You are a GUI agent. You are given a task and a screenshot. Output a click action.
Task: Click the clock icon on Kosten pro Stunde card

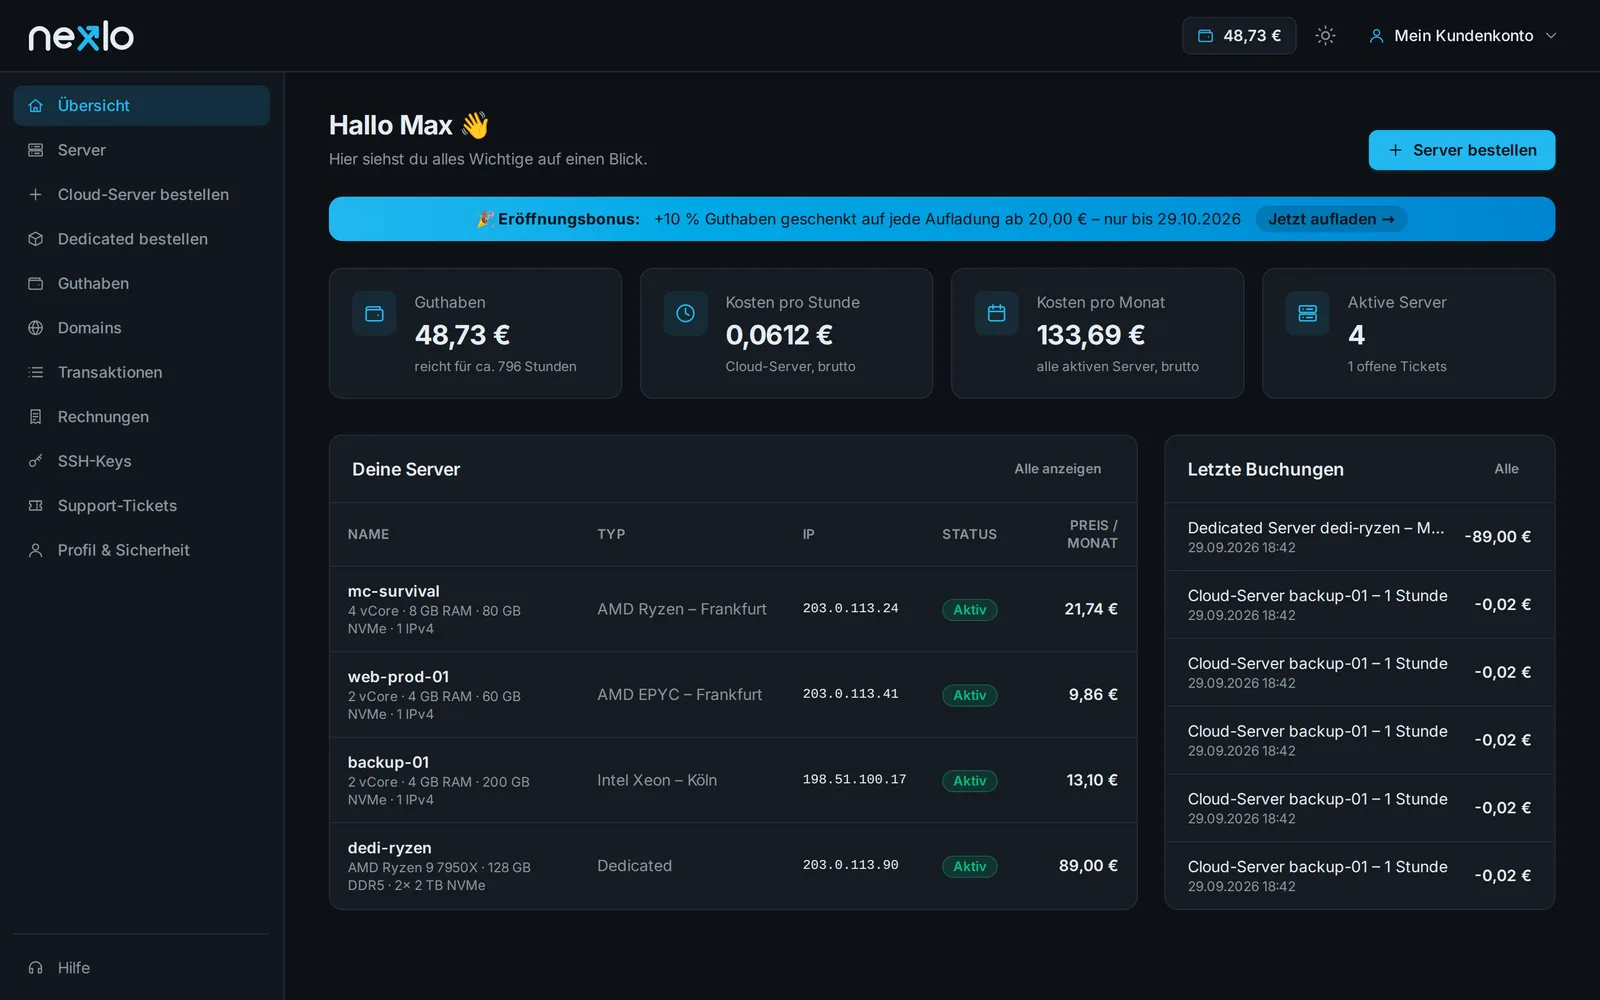685,314
